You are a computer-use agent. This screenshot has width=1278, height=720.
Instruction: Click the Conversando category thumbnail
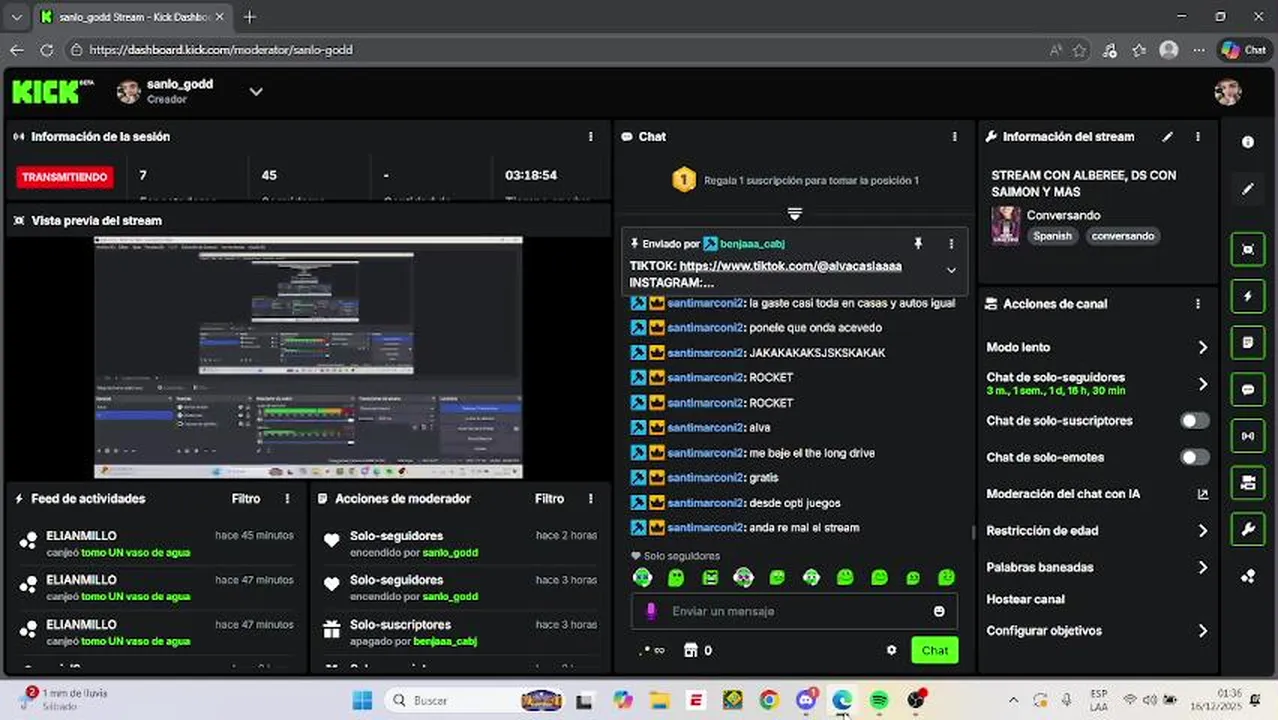(1005, 225)
